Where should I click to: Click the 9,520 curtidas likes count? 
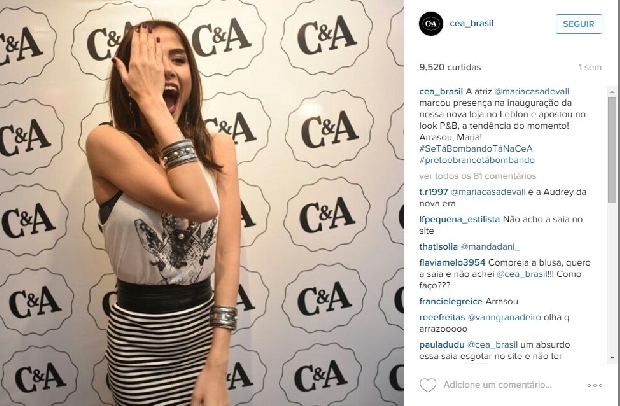pyautogui.click(x=450, y=67)
